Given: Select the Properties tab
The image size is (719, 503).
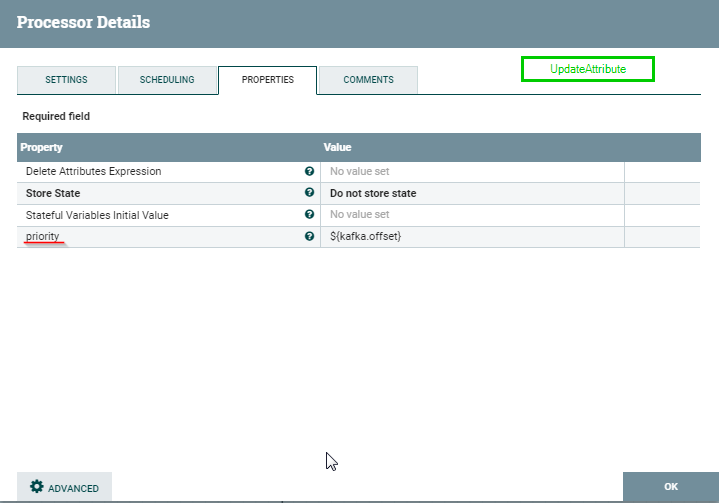Looking at the screenshot, I should 268,80.
